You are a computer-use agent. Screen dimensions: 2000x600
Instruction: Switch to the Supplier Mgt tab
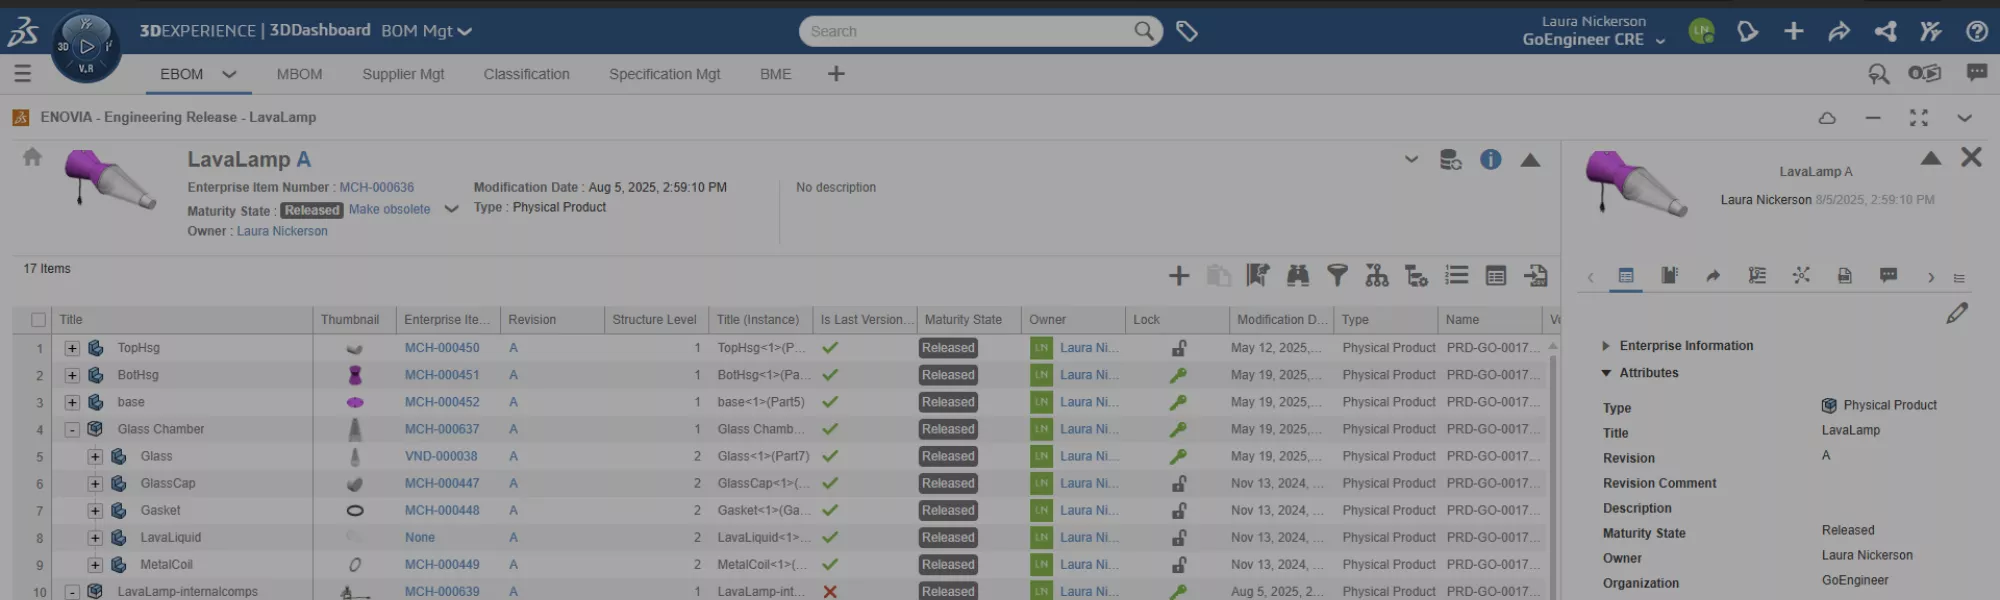coord(403,74)
